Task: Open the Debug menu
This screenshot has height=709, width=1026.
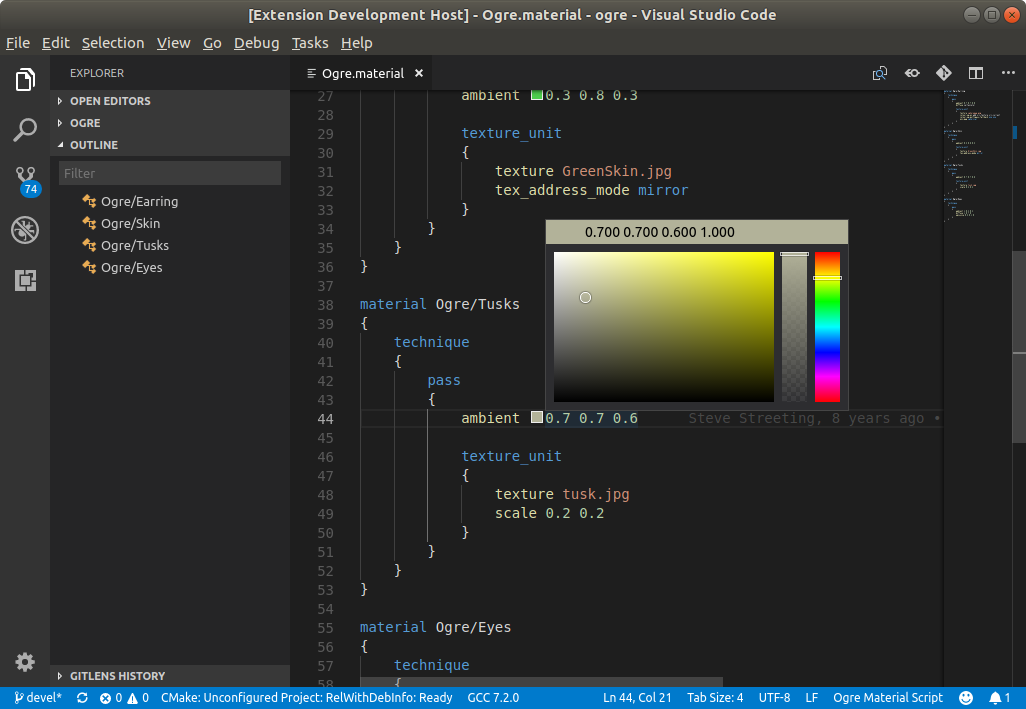Action: click(x=256, y=43)
